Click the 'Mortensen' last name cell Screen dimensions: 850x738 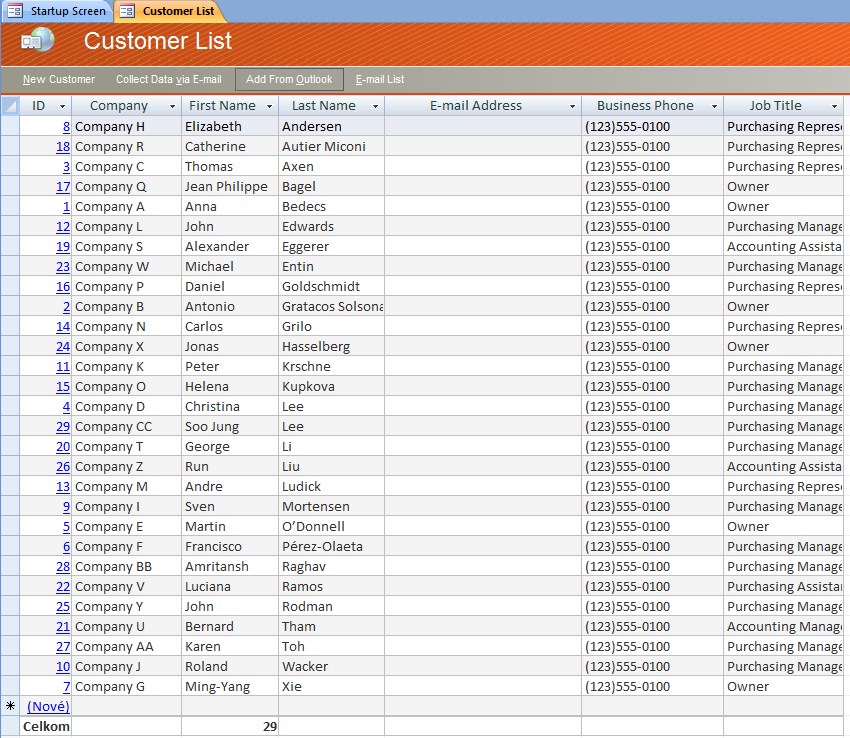coord(332,506)
